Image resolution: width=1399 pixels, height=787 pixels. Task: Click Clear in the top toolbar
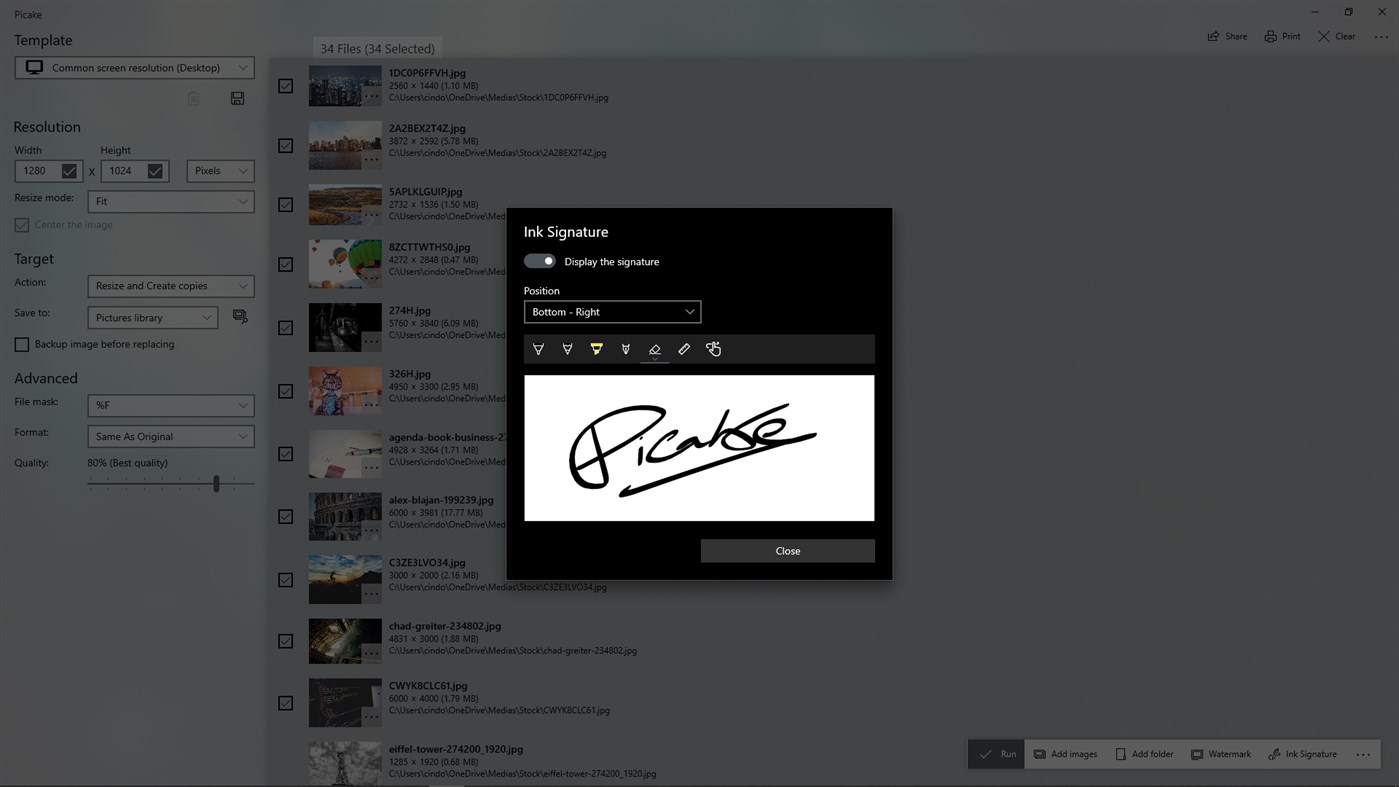[x=1337, y=36]
